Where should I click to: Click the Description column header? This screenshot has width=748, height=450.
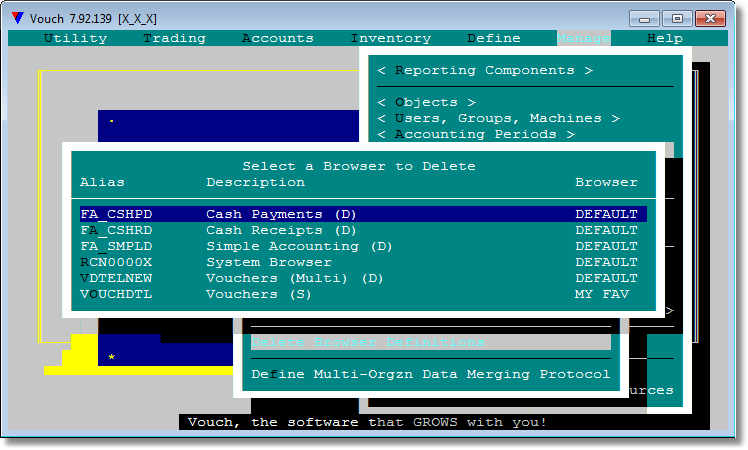pyautogui.click(x=255, y=182)
